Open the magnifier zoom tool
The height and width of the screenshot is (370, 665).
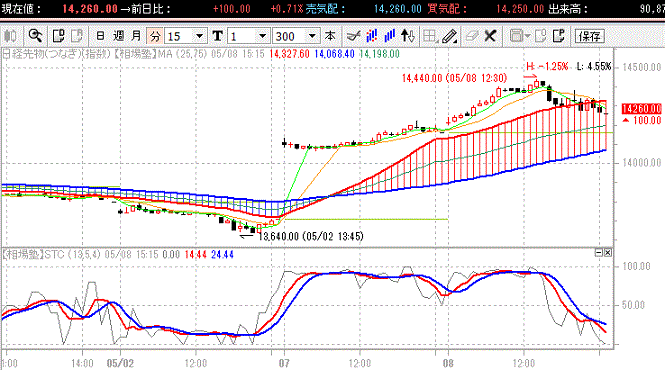[35, 36]
